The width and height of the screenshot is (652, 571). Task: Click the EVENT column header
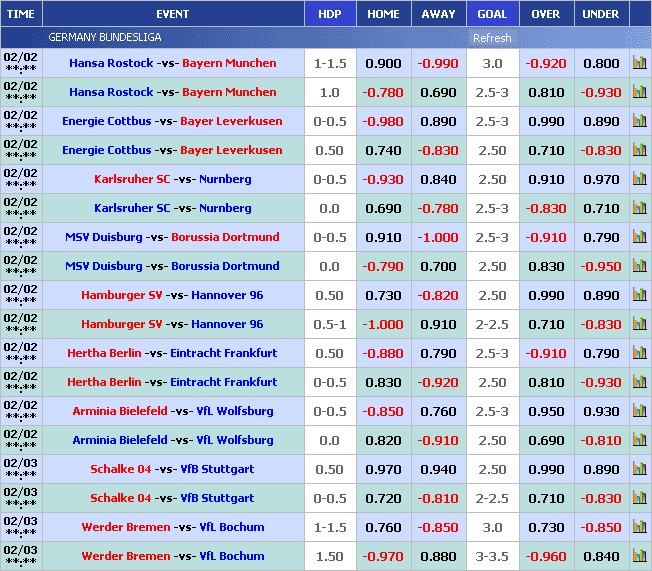(172, 14)
